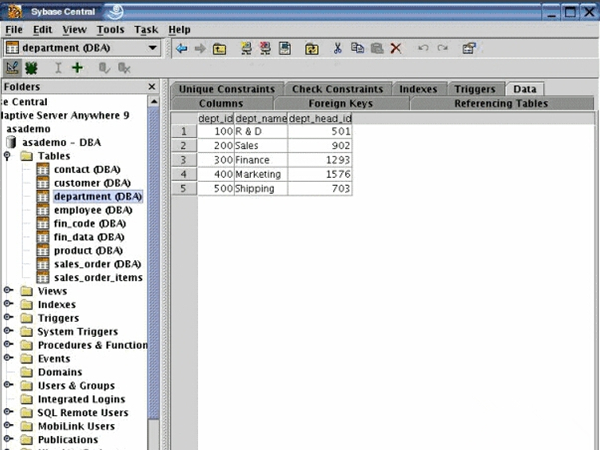Switch to the Foreign Keys tab
Screen dimensions: 600x450
(341, 103)
